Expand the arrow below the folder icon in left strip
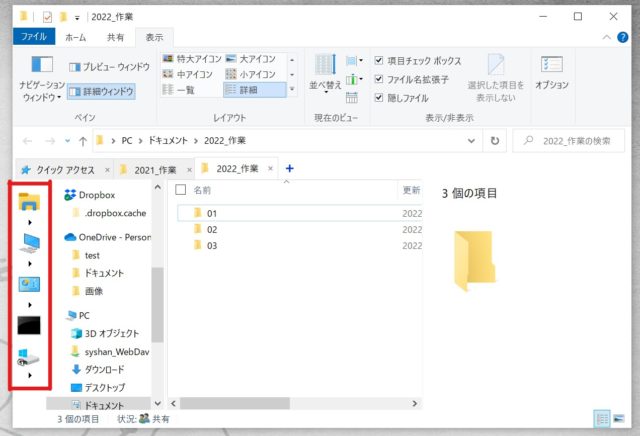The height and width of the screenshot is (436, 640). [x=30, y=221]
